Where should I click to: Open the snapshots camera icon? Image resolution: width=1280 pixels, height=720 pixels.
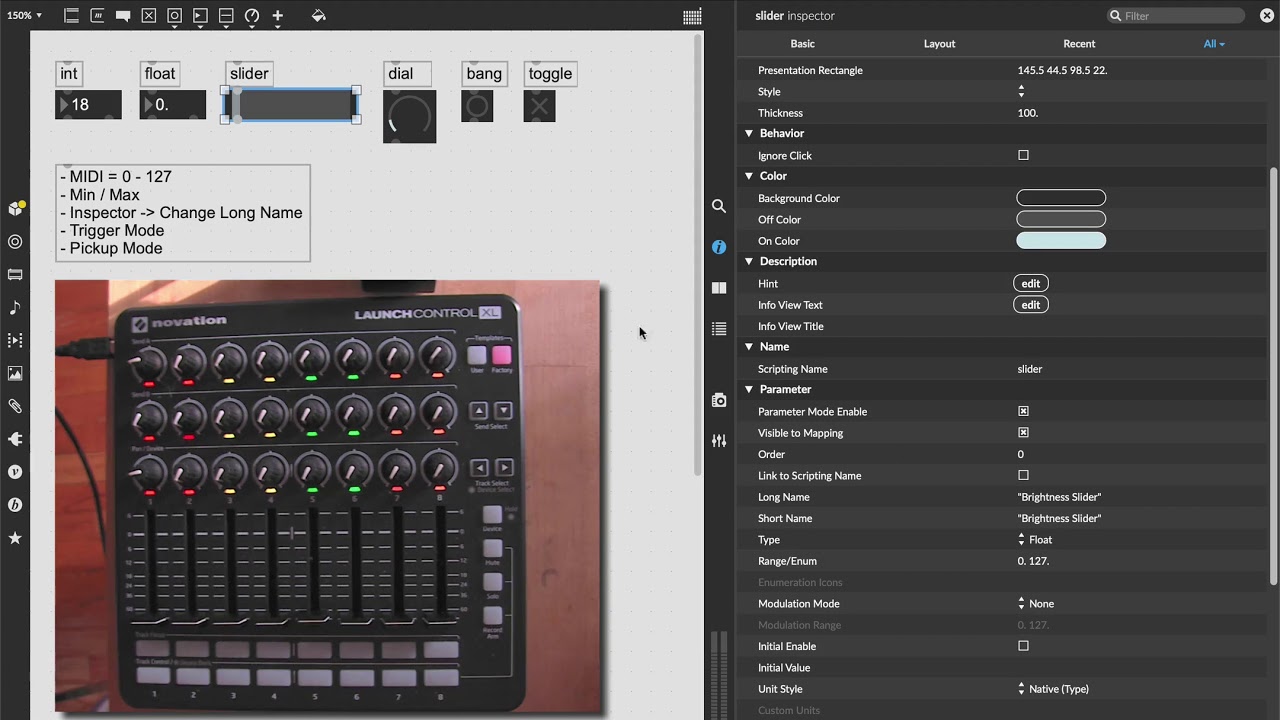point(719,400)
